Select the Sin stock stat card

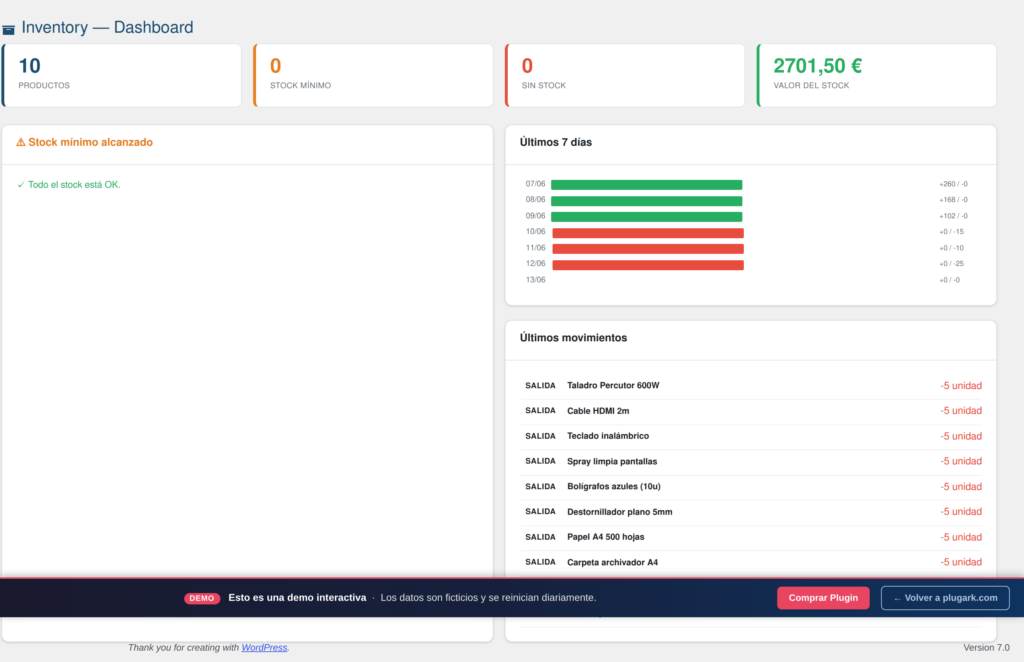click(x=625, y=75)
